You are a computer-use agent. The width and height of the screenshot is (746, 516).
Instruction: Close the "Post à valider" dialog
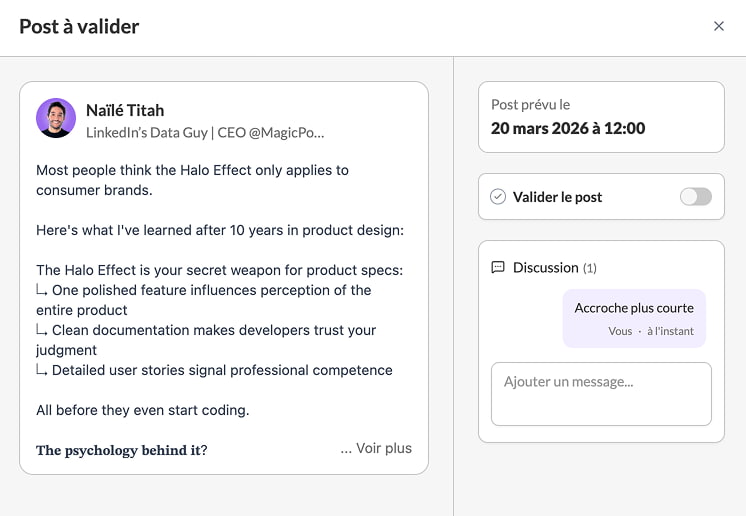(x=718, y=26)
